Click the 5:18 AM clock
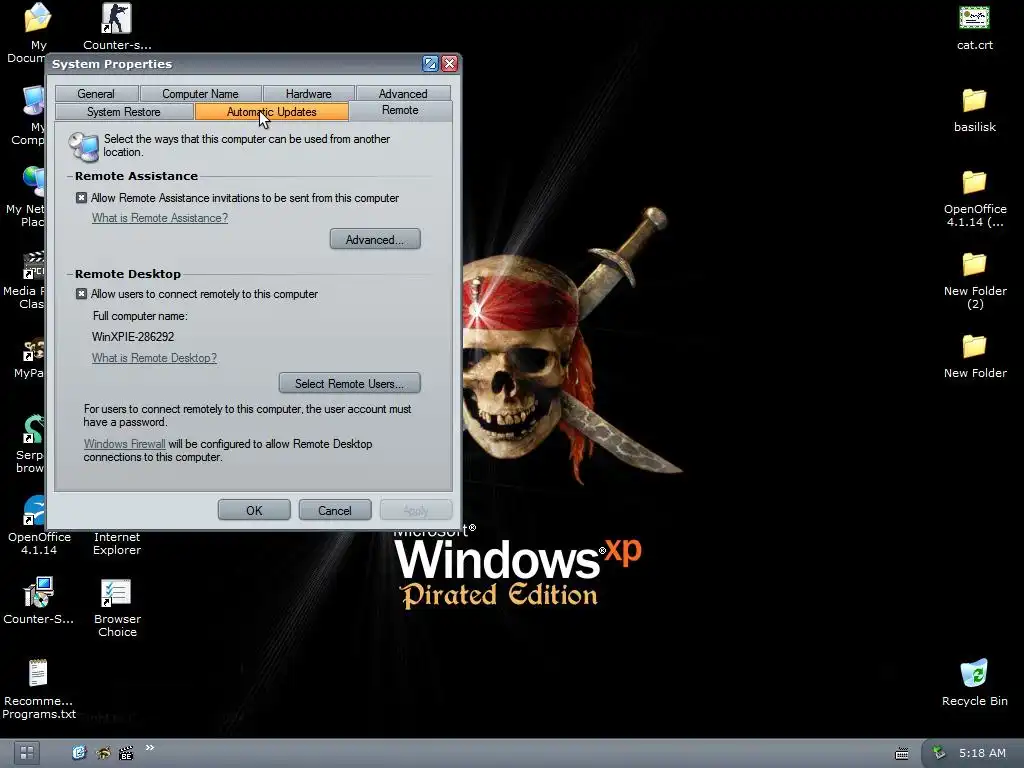The width and height of the screenshot is (1024, 768). click(982, 753)
